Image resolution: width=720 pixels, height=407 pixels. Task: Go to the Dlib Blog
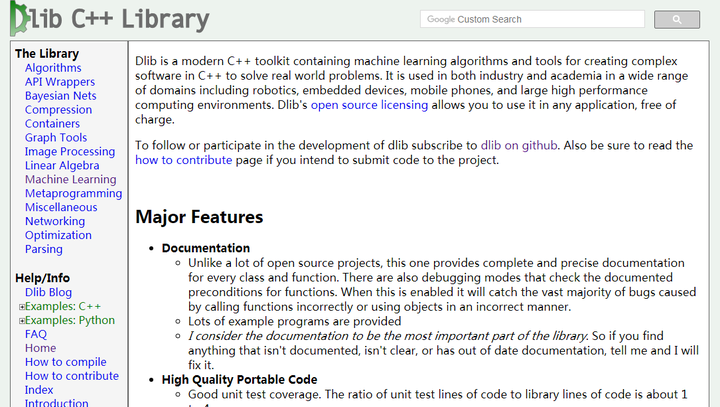coord(48,292)
